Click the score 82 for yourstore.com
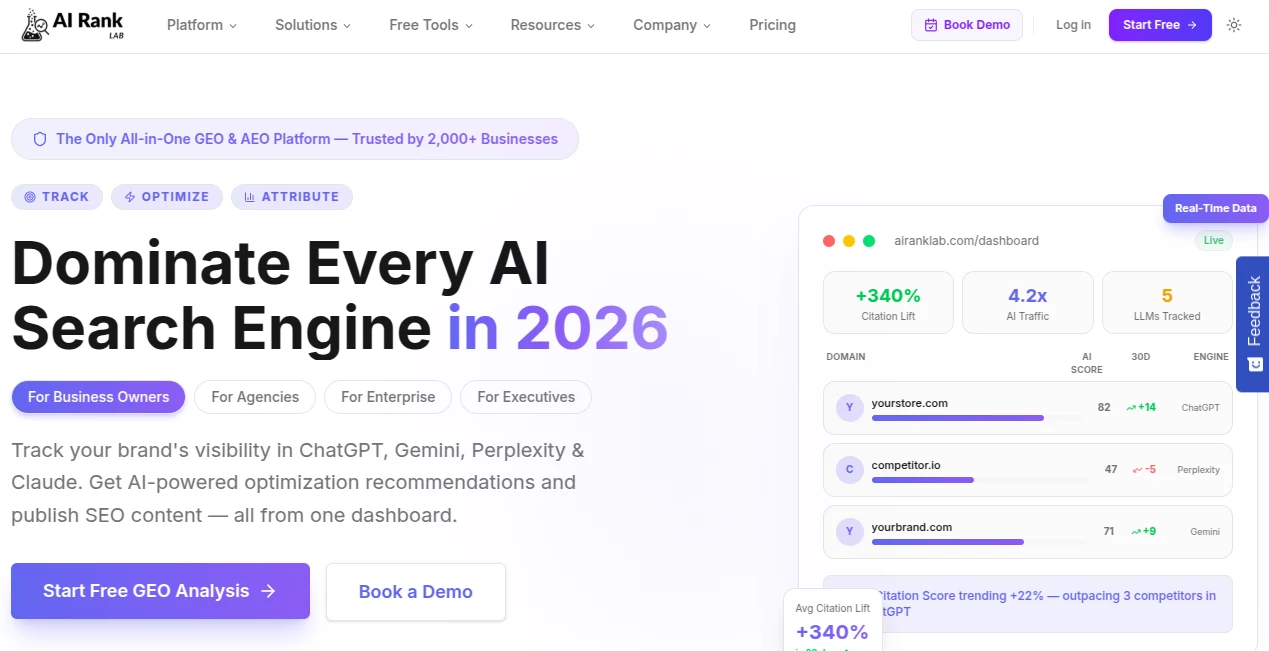Viewport: 1269px width, 651px height. click(1104, 408)
